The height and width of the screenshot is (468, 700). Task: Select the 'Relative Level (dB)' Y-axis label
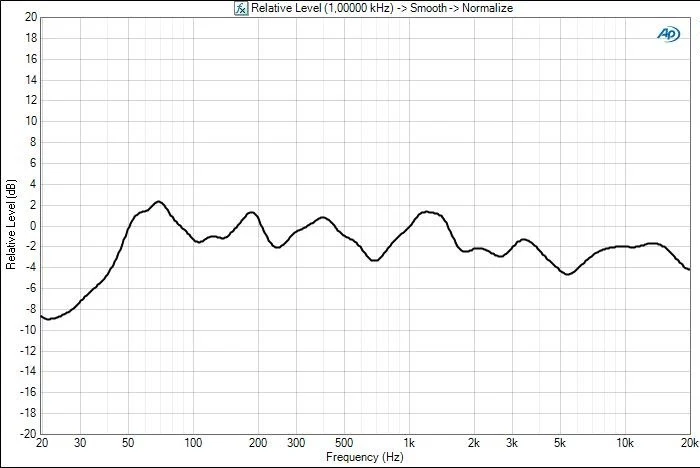click(x=11, y=225)
